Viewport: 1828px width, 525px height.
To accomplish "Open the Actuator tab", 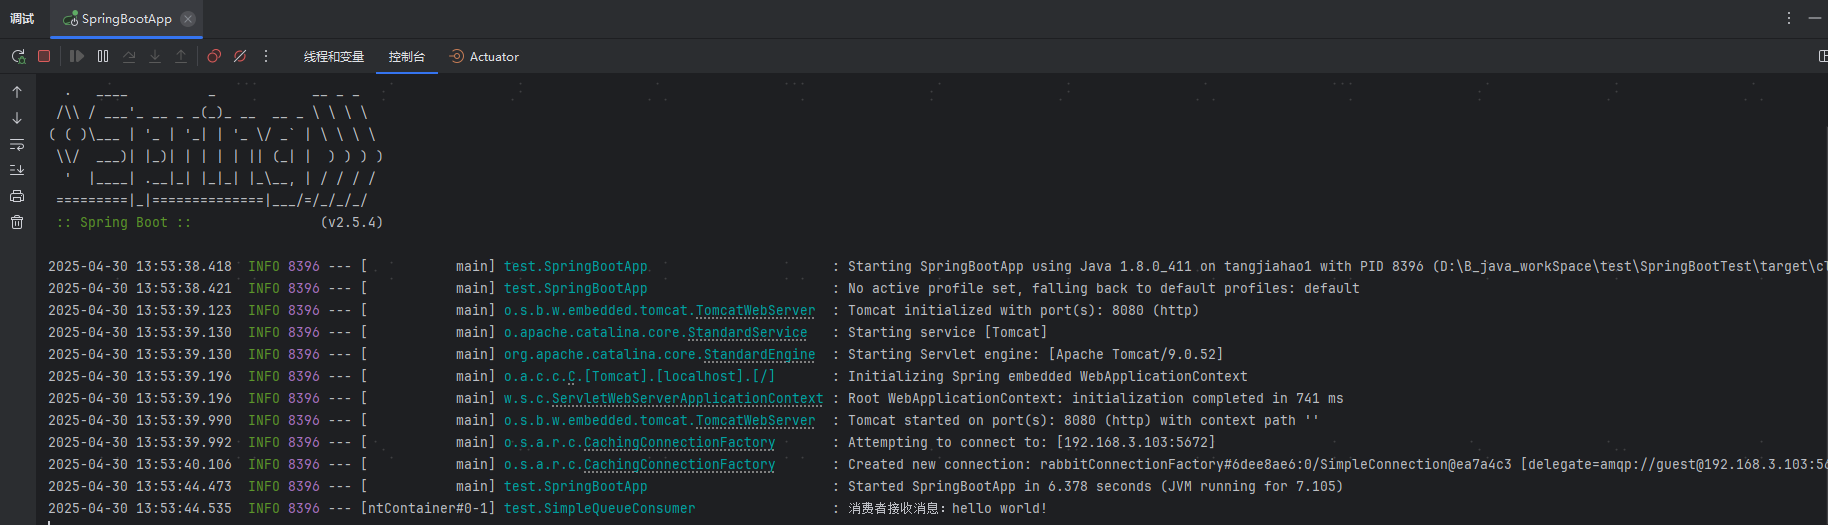I will coord(484,57).
